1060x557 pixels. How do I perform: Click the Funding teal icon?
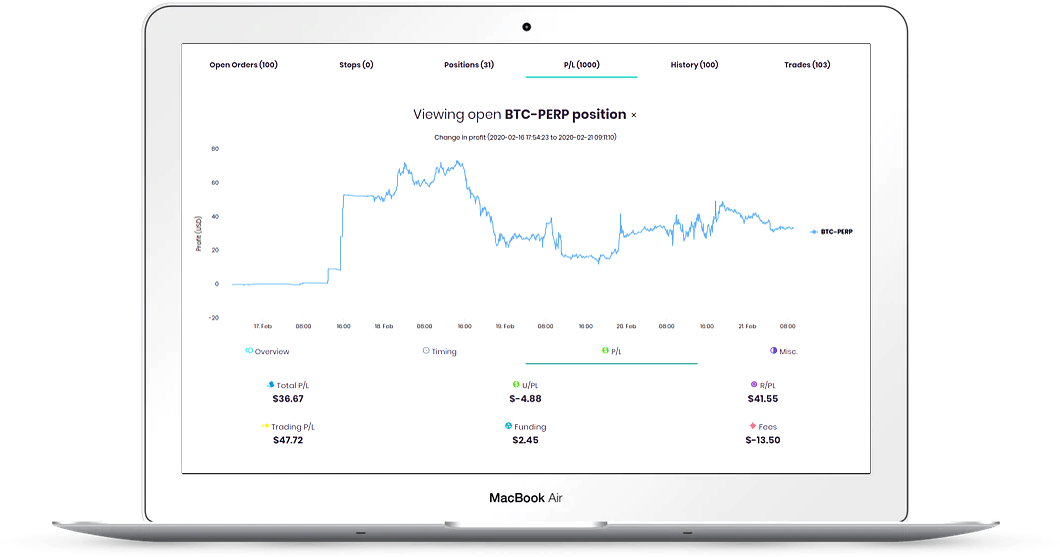(509, 426)
